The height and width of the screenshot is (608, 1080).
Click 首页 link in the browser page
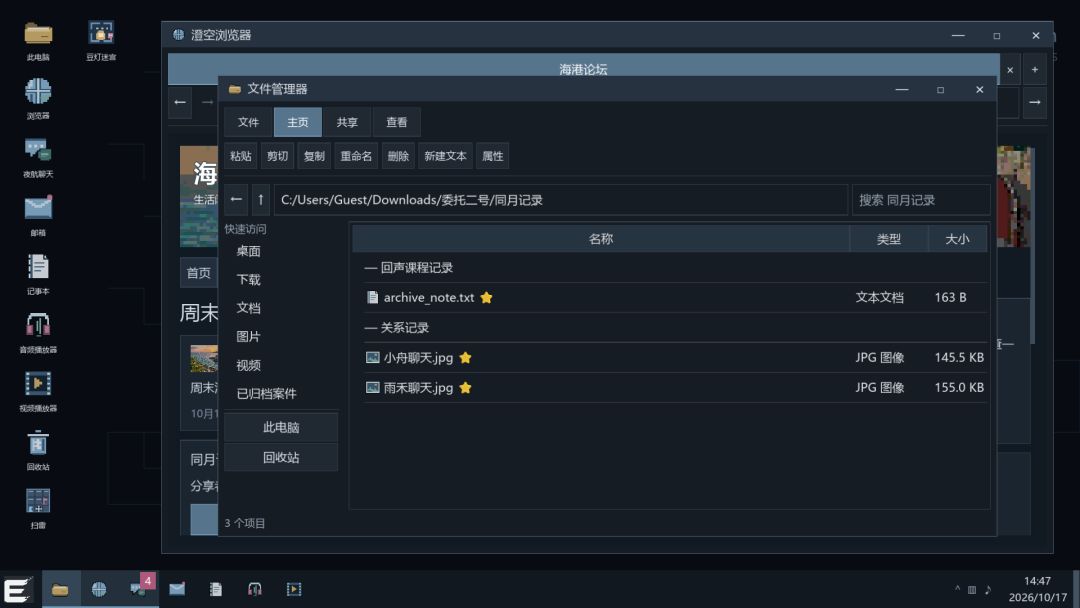[x=198, y=273]
